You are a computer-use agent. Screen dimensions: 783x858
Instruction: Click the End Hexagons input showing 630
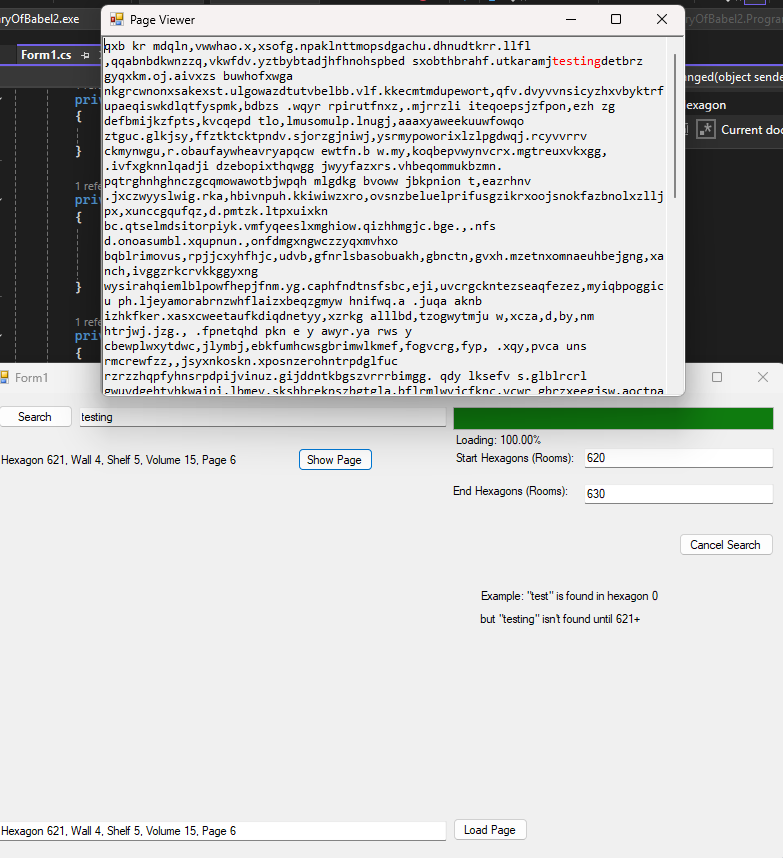(x=678, y=494)
